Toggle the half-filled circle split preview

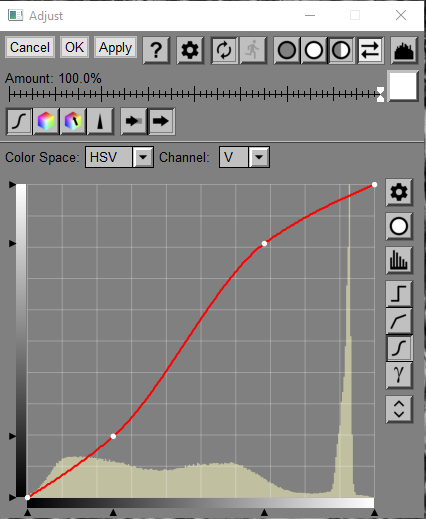click(x=341, y=50)
